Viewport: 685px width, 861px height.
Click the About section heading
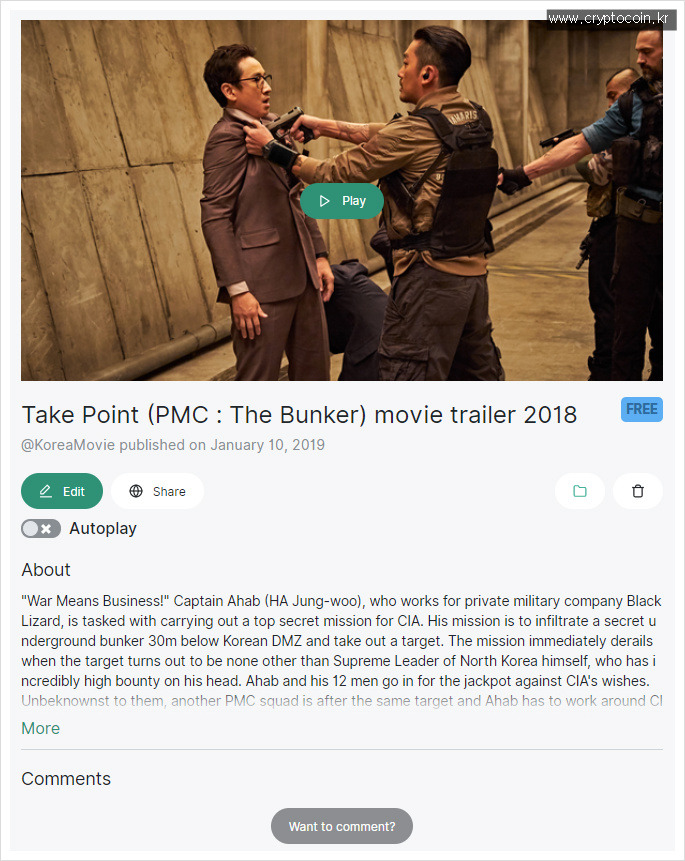pos(46,569)
